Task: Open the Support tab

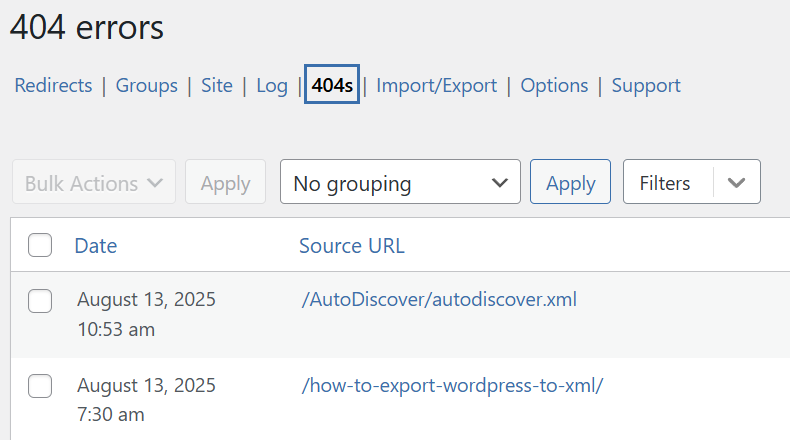Action: pos(646,86)
